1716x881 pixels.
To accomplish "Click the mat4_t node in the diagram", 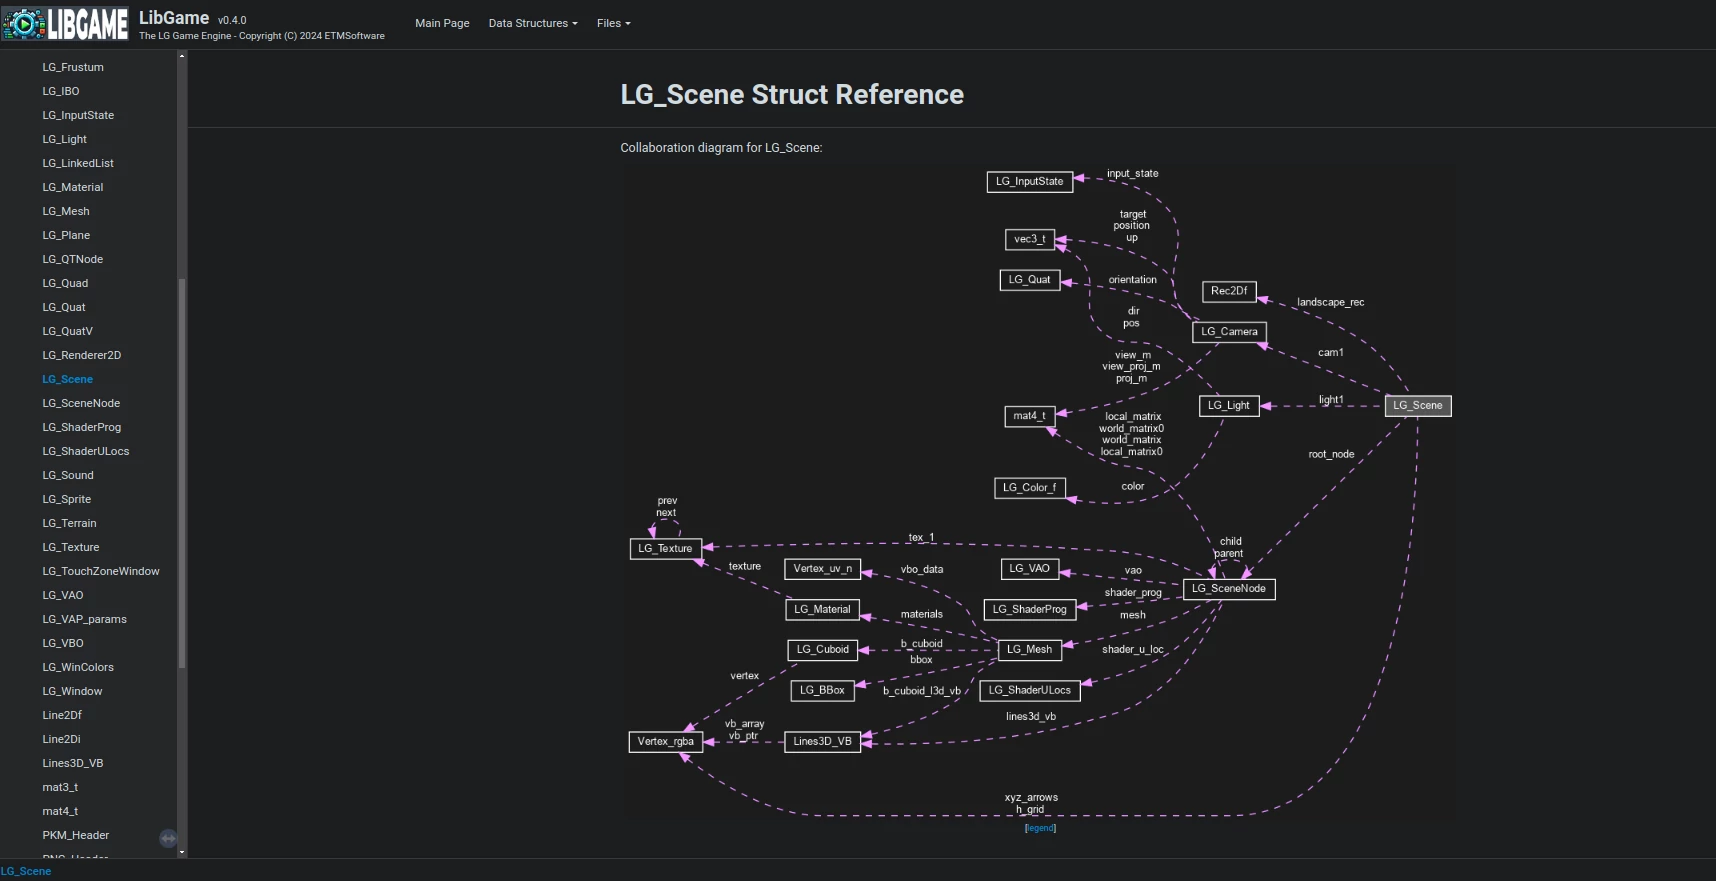I will pos(1029,416).
